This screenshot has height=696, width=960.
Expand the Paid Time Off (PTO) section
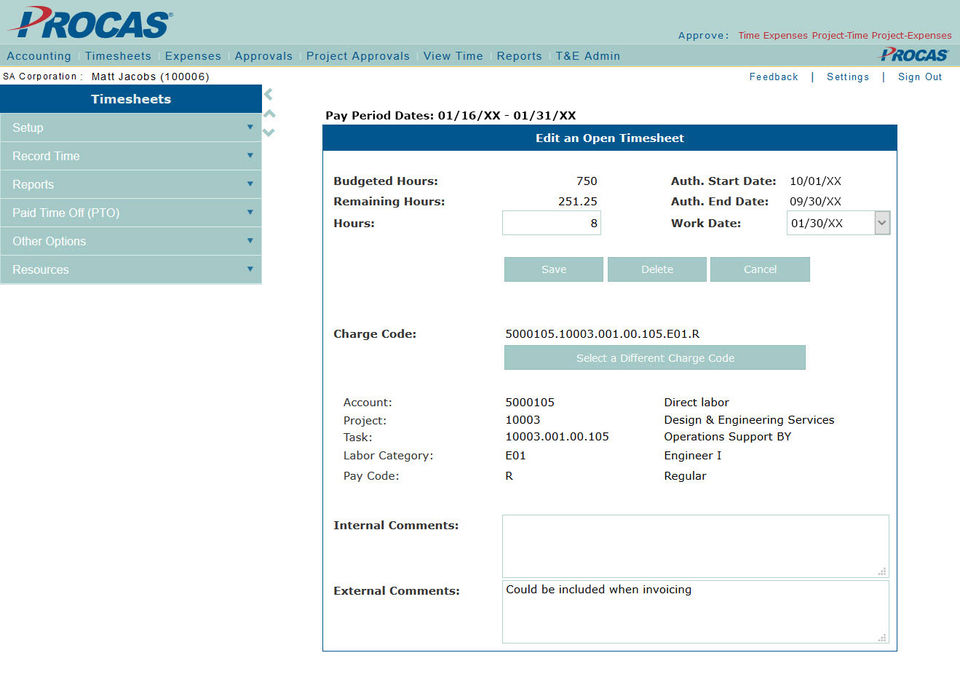[x=131, y=213]
